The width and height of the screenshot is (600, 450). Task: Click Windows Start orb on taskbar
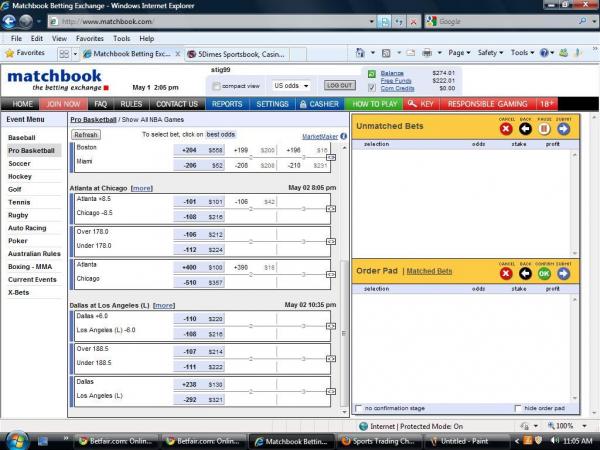coord(15,440)
